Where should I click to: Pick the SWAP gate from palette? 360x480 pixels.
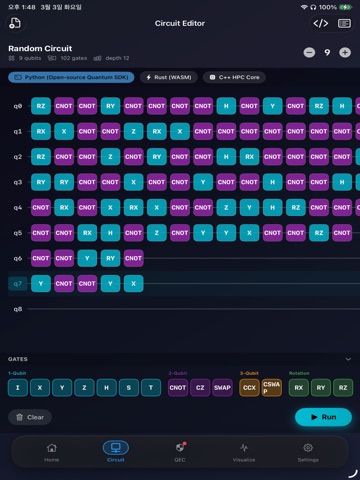[x=222, y=388]
